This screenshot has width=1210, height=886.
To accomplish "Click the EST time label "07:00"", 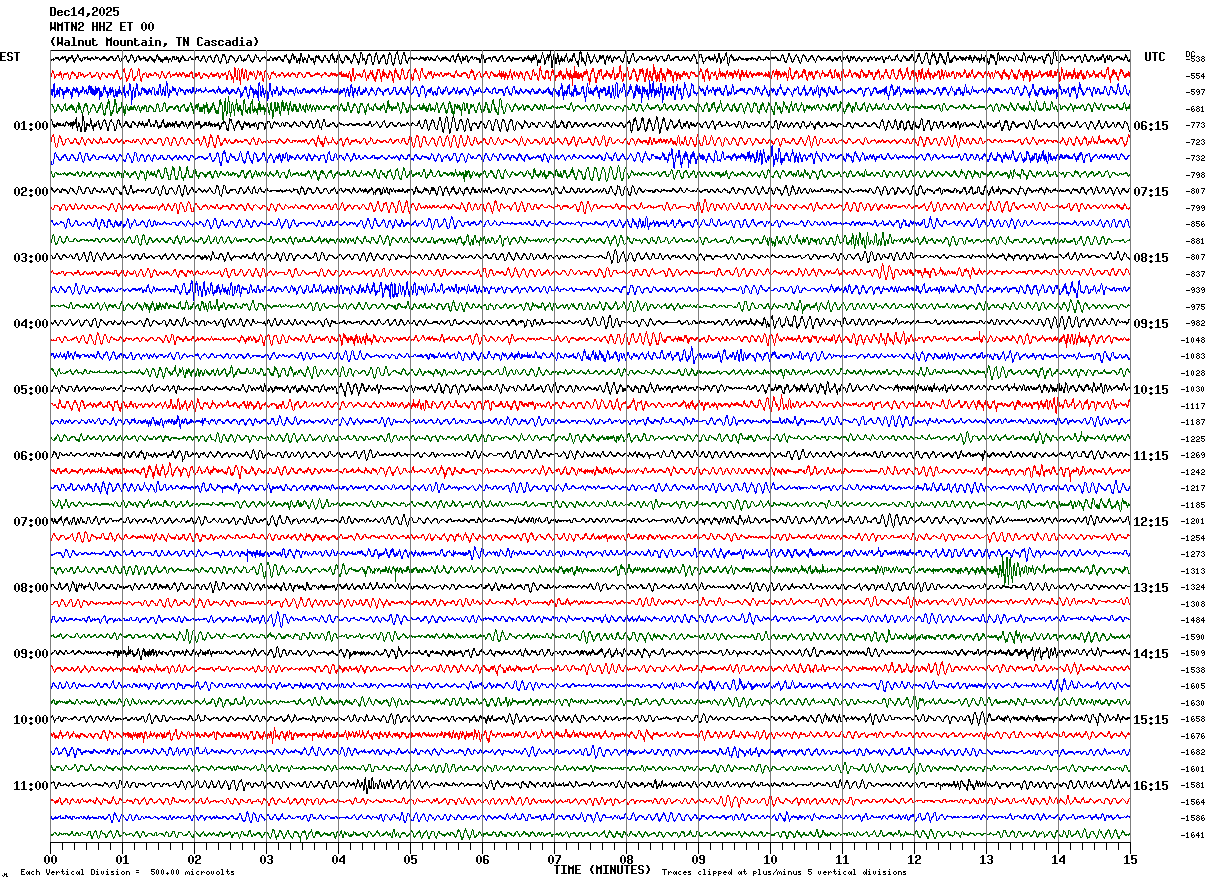I will (x=31, y=522).
